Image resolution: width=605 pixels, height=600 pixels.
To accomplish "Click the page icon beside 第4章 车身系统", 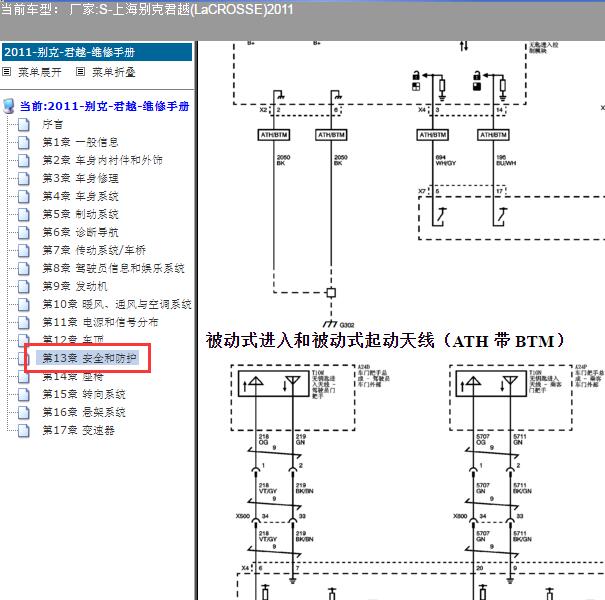I will (24, 197).
